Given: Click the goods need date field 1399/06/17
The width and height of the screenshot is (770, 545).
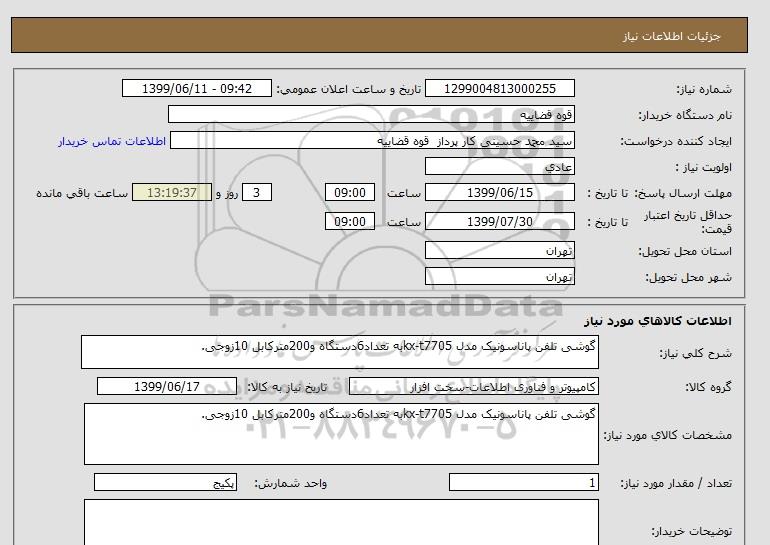Looking at the screenshot, I should click(167, 386).
